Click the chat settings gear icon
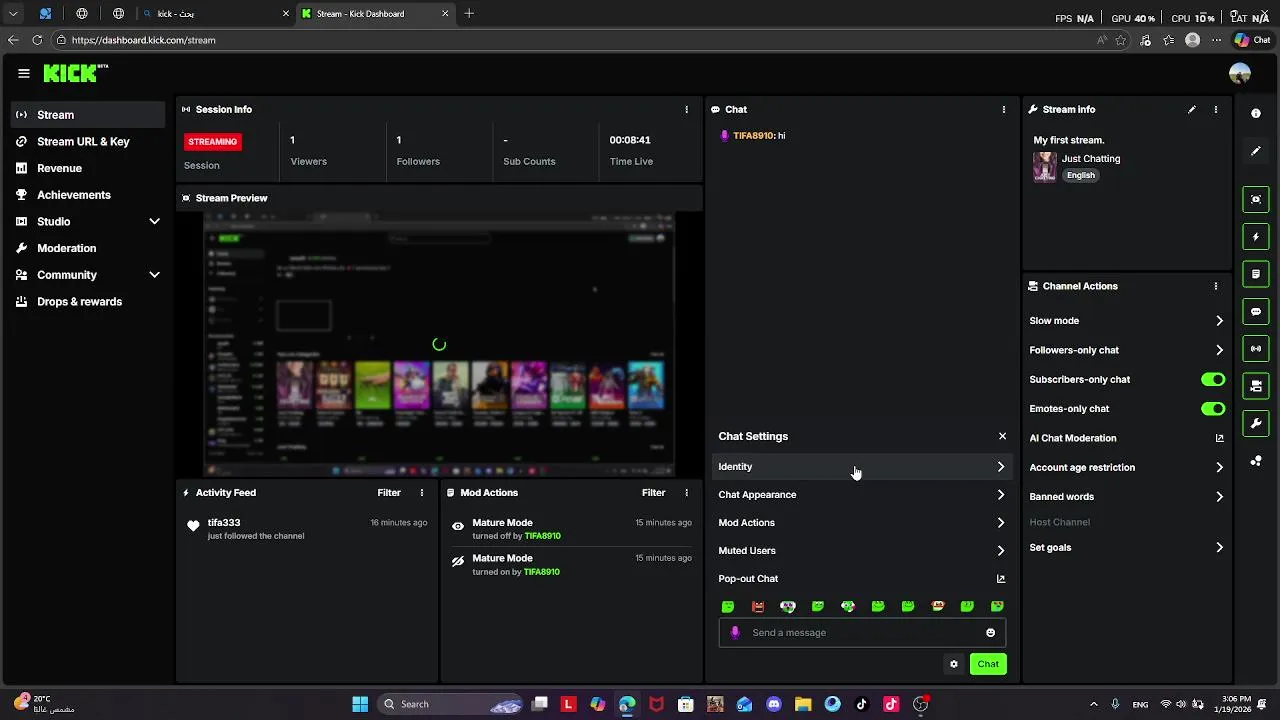Screen dimensions: 1280x720 (x=954, y=664)
